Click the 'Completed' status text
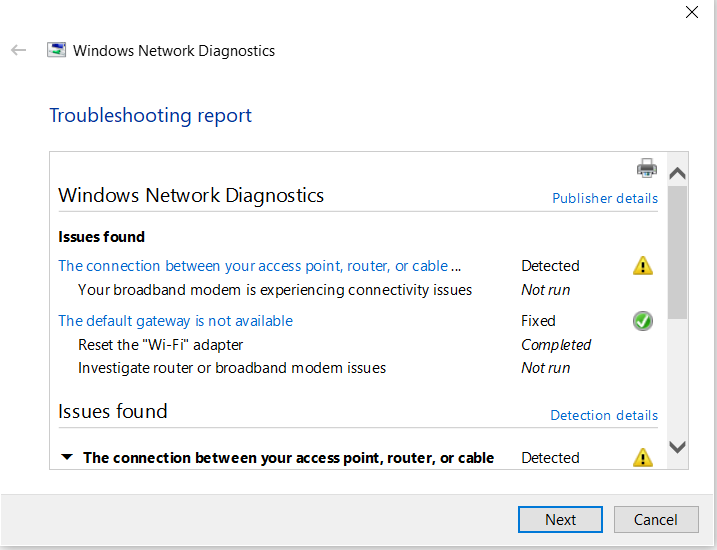The width and height of the screenshot is (717, 550). [556, 345]
